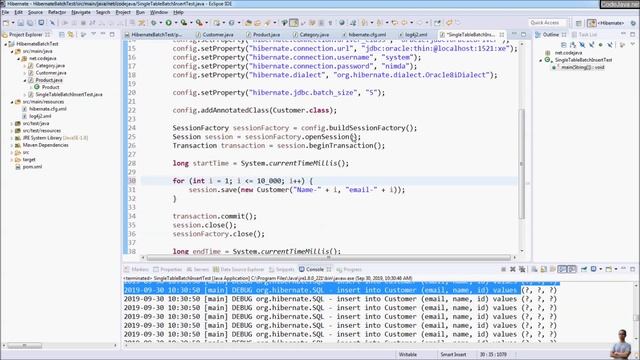640x360 pixels.
Task: Expand the src/test/java folder
Action: pos(12,123)
